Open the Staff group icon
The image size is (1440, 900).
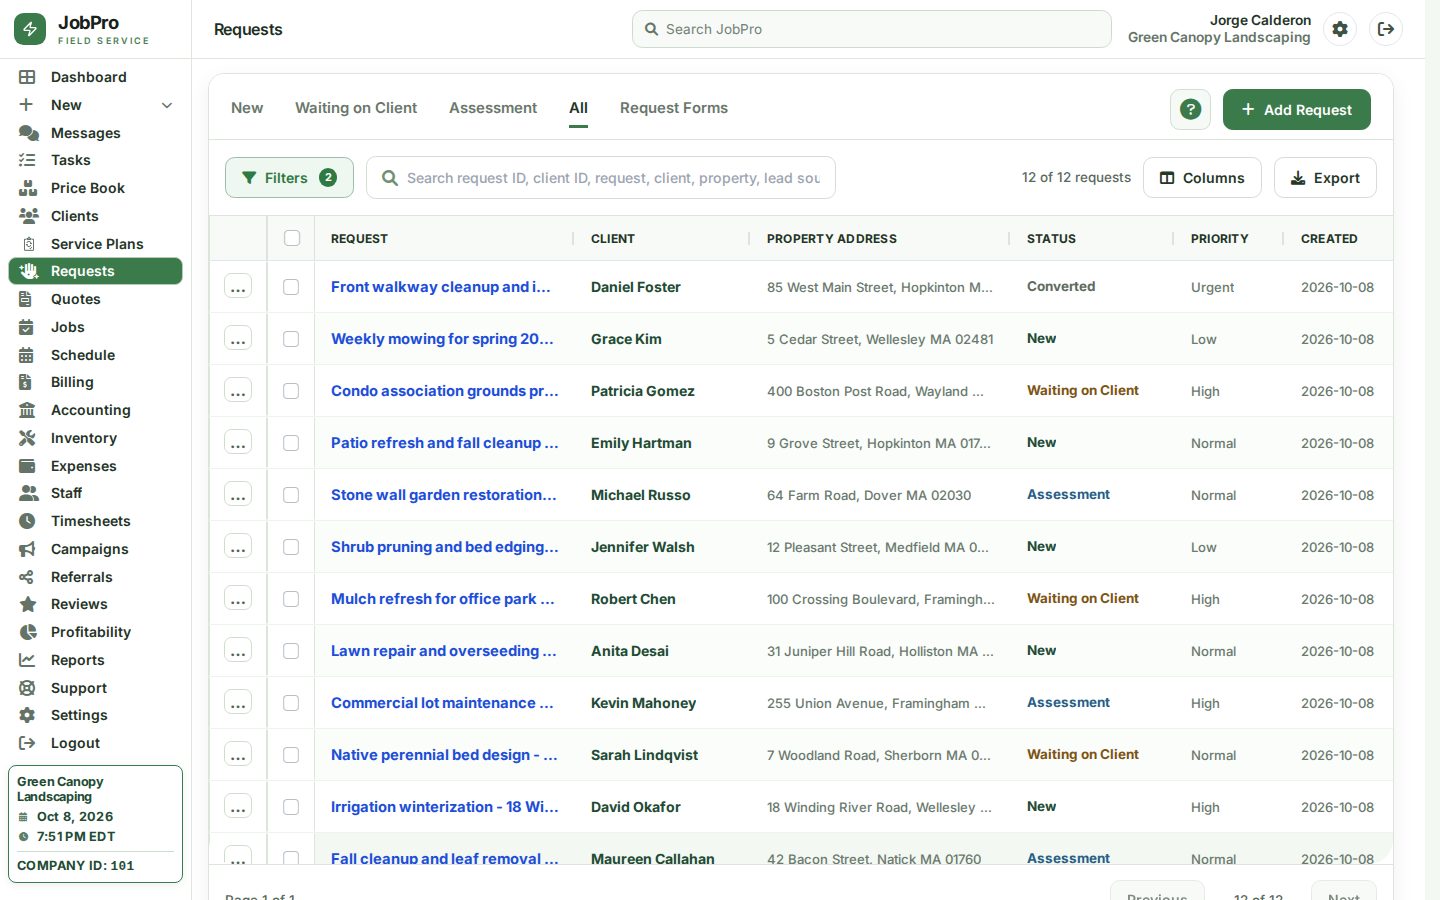(x=28, y=493)
